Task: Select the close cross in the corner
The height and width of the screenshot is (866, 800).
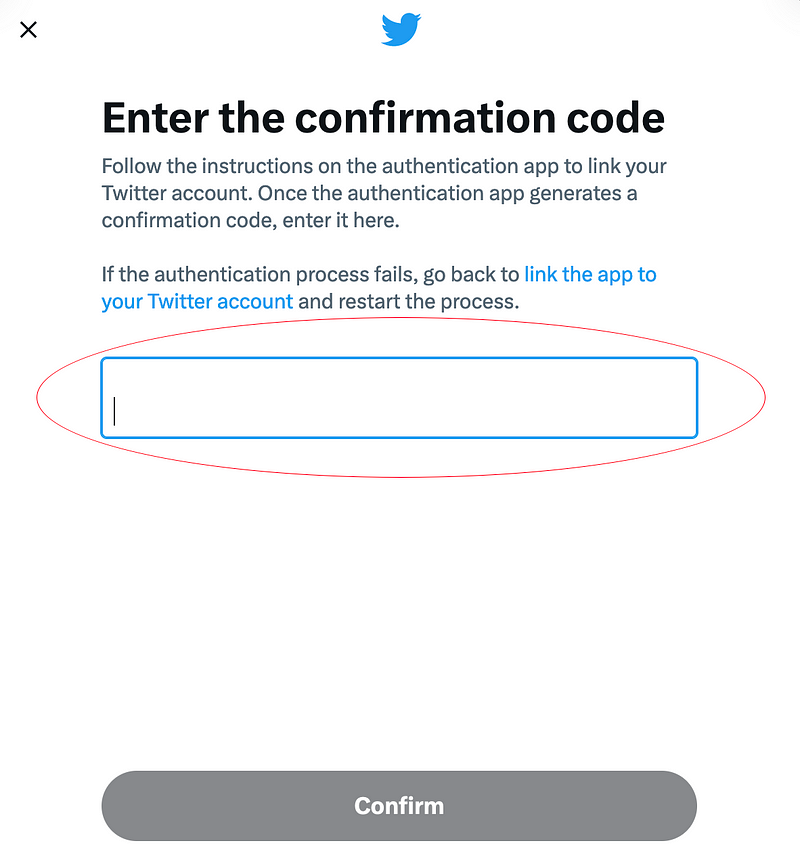Action: point(28,29)
